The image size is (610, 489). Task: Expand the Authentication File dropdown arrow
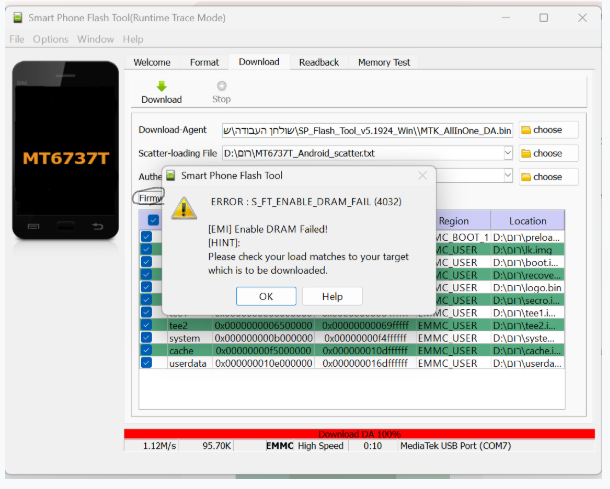508,176
